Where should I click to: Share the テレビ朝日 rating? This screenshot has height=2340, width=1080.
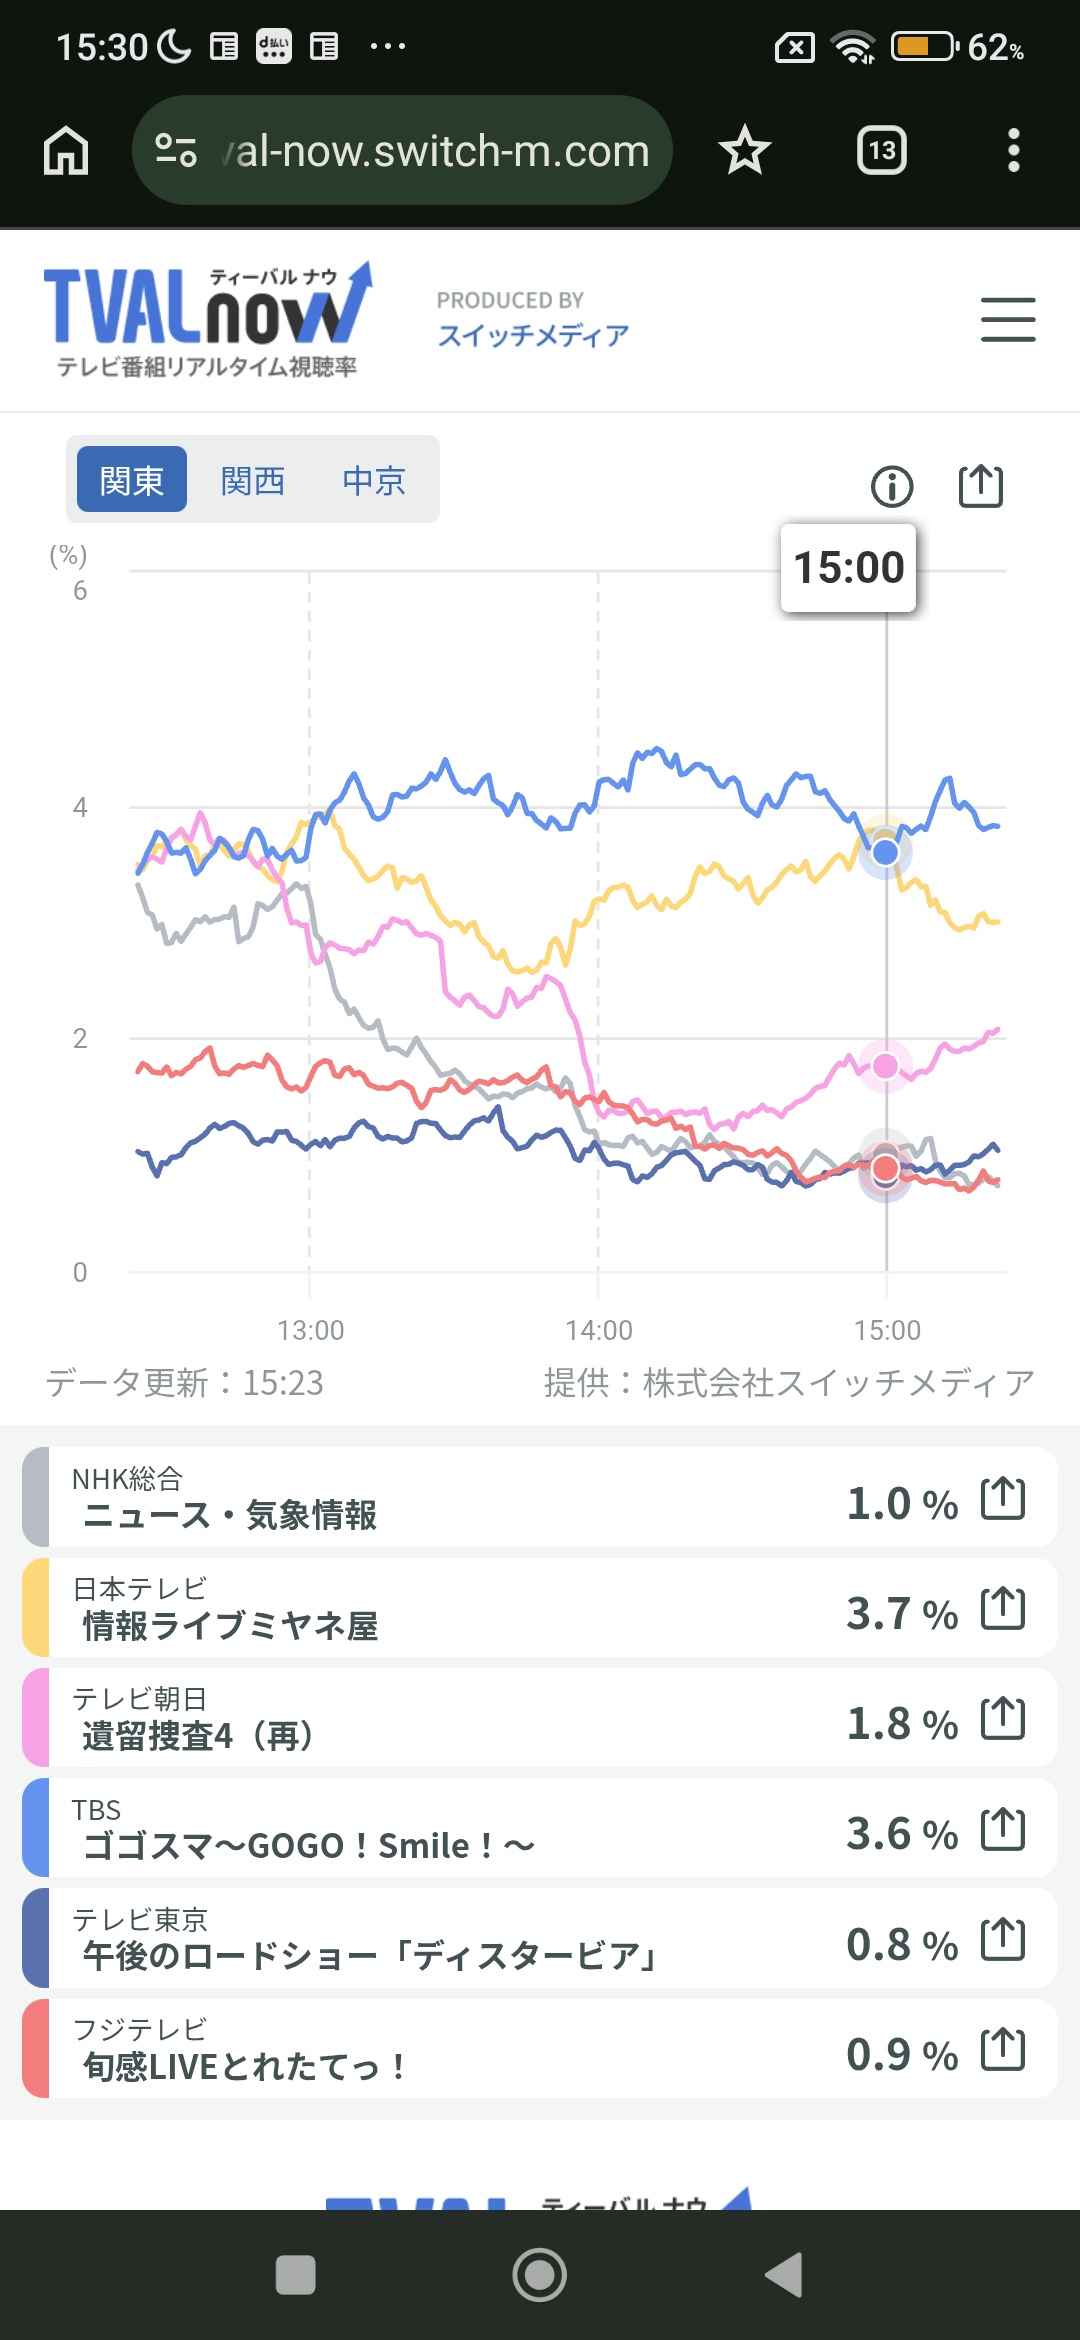pyautogui.click(x=1003, y=1718)
